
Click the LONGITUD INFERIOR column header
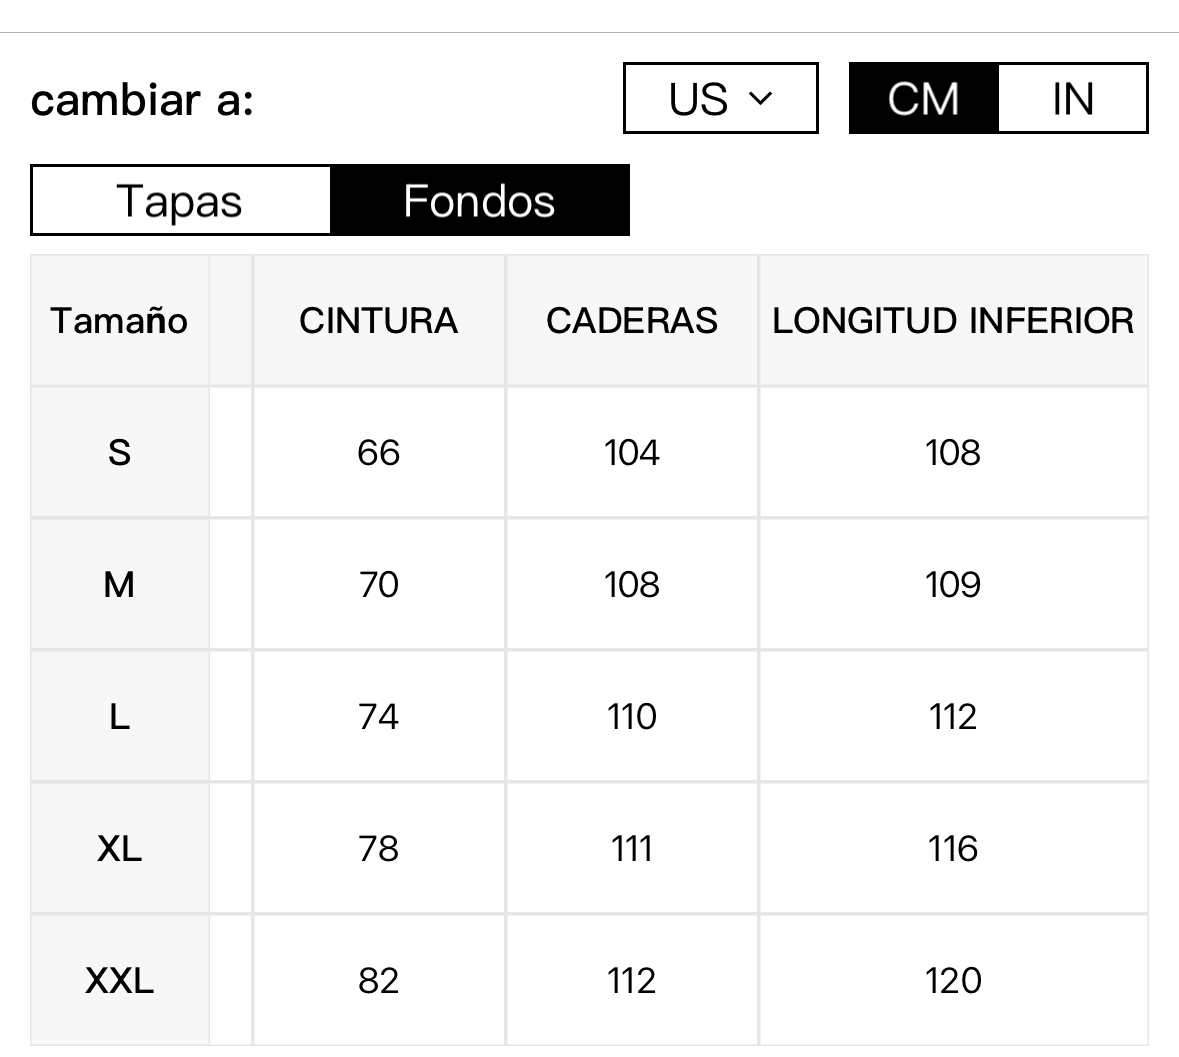pyautogui.click(x=953, y=320)
